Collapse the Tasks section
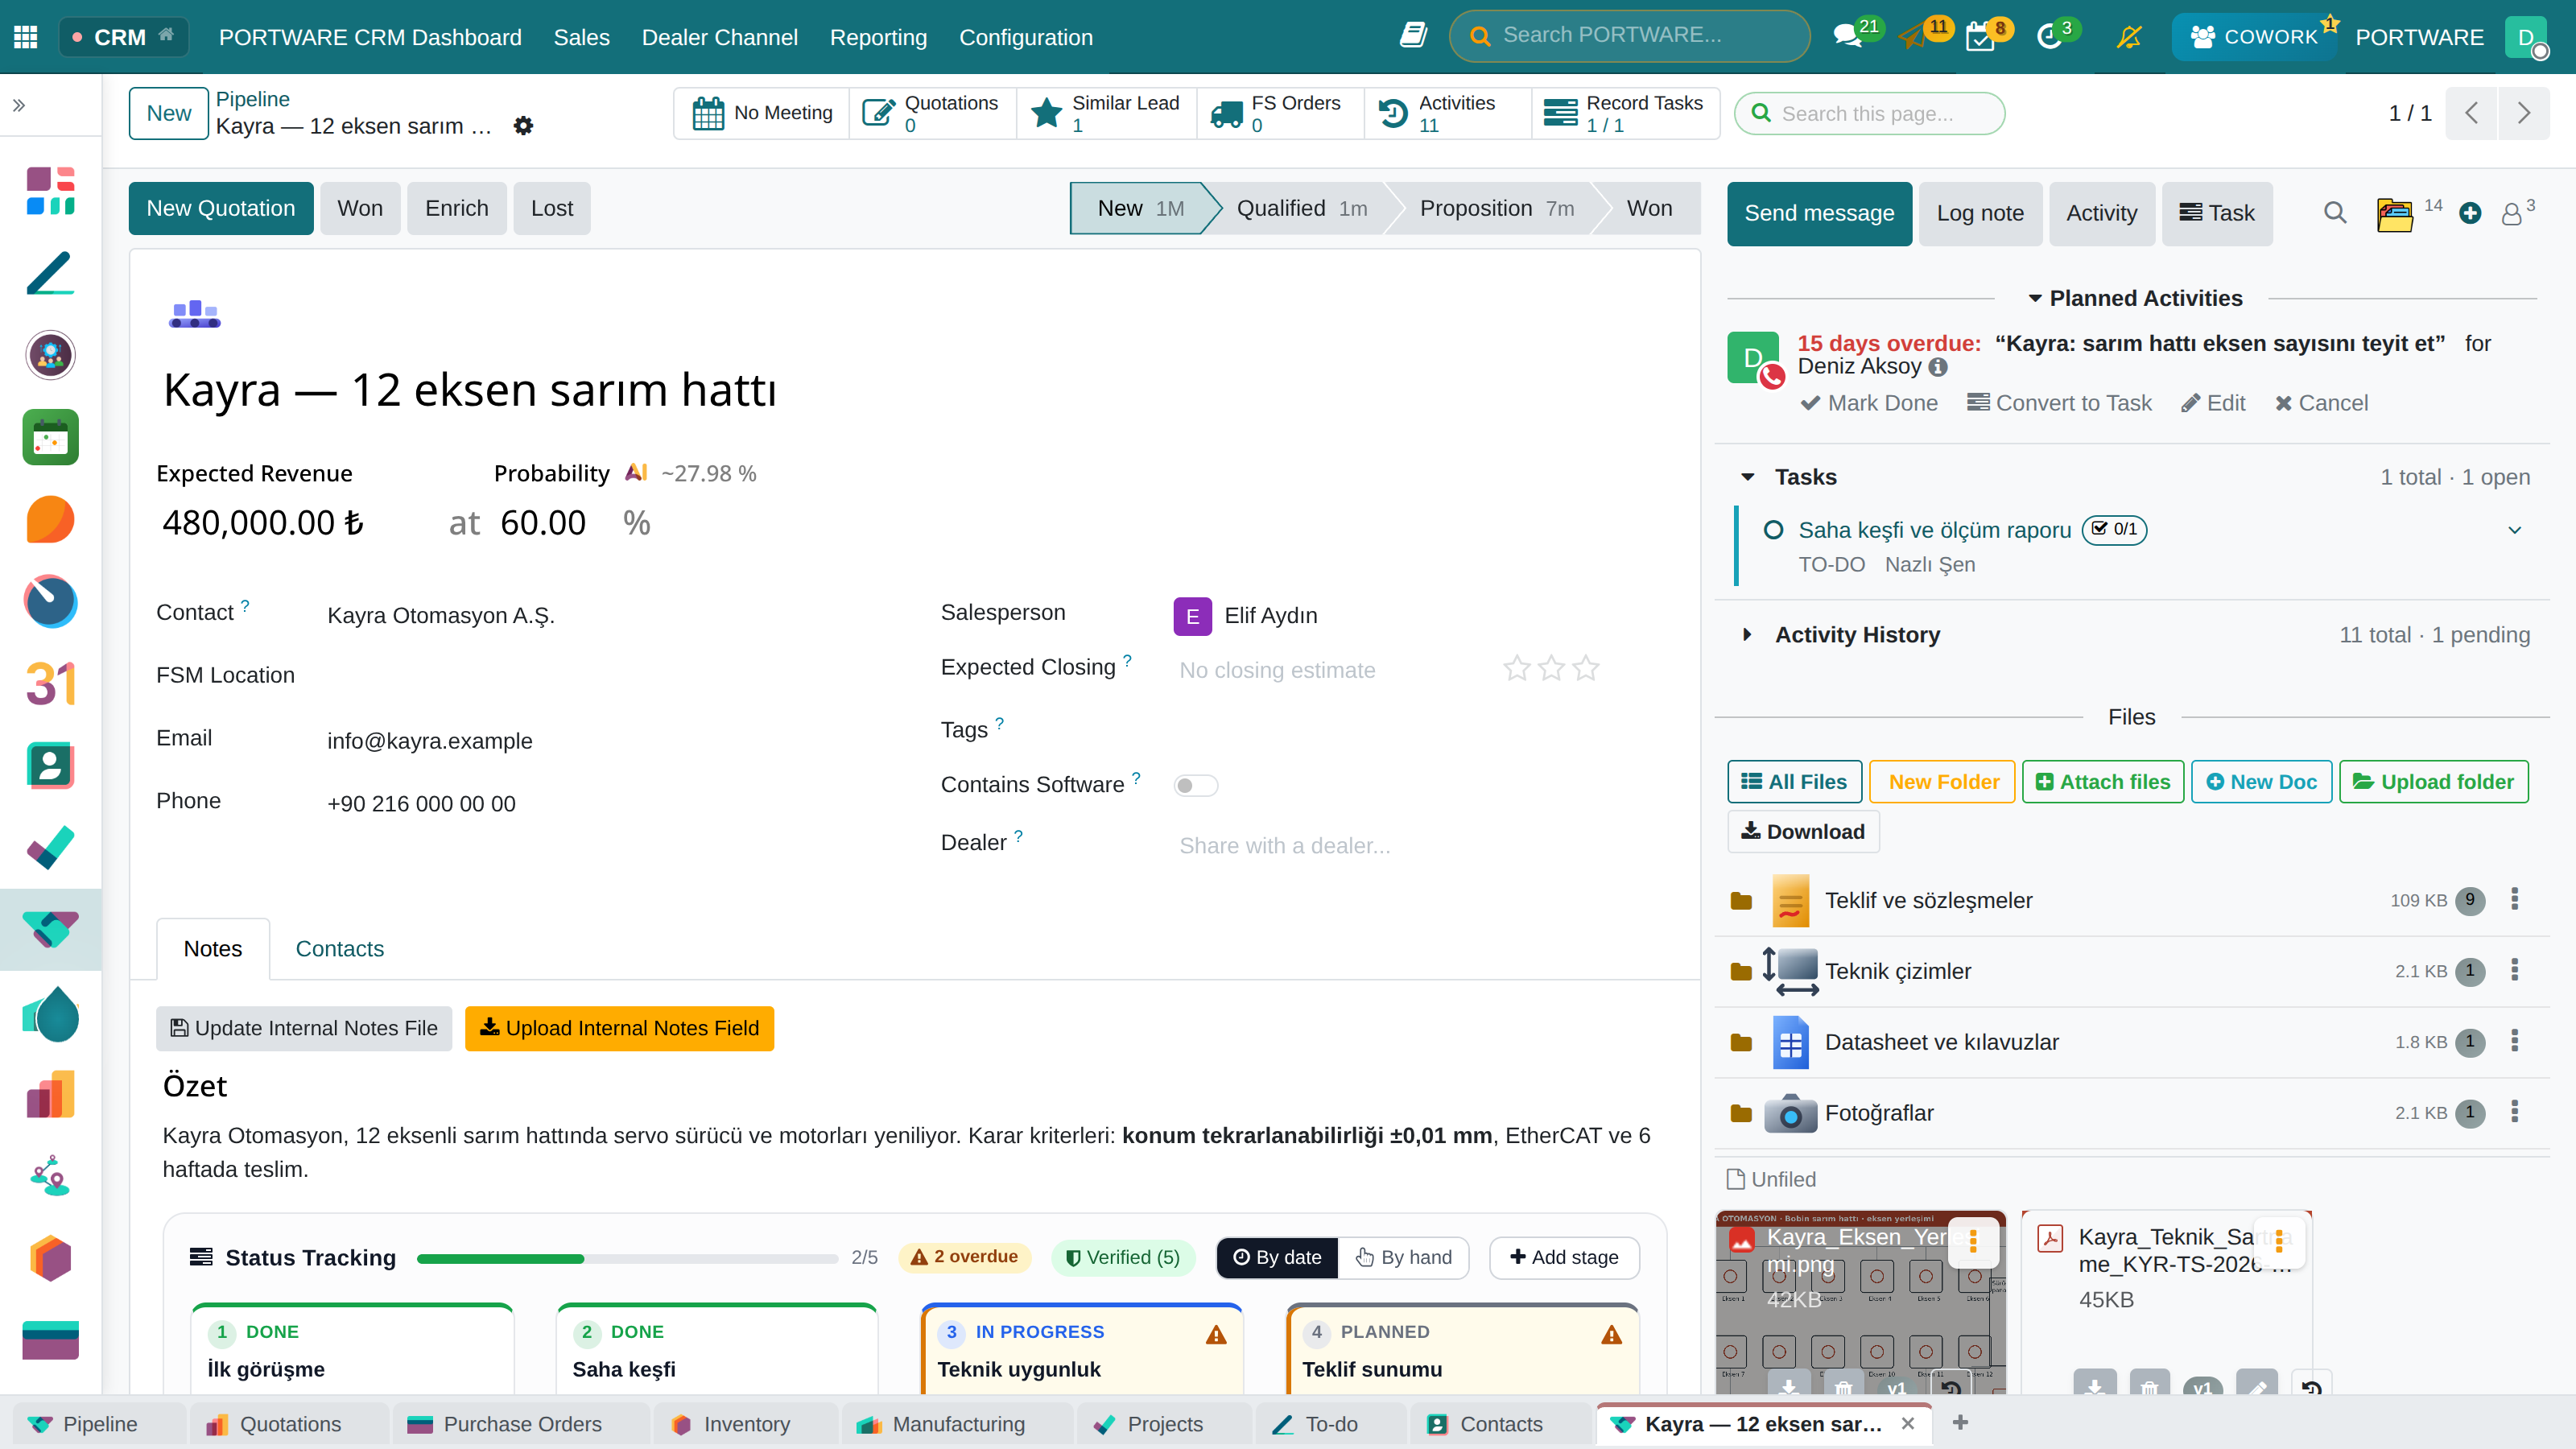The width and height of the screenshot is (2576, 1449). (1747, 477)
